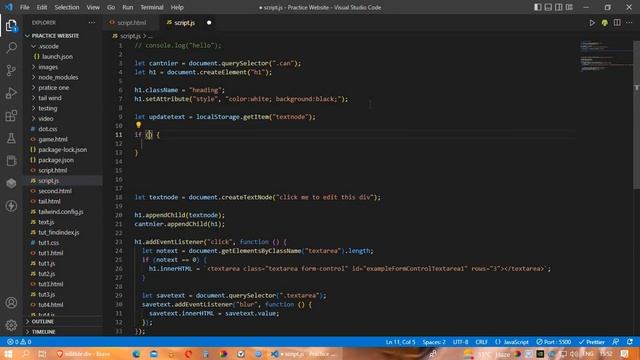Open Customize Layout icon

click(x=569, y=7)
